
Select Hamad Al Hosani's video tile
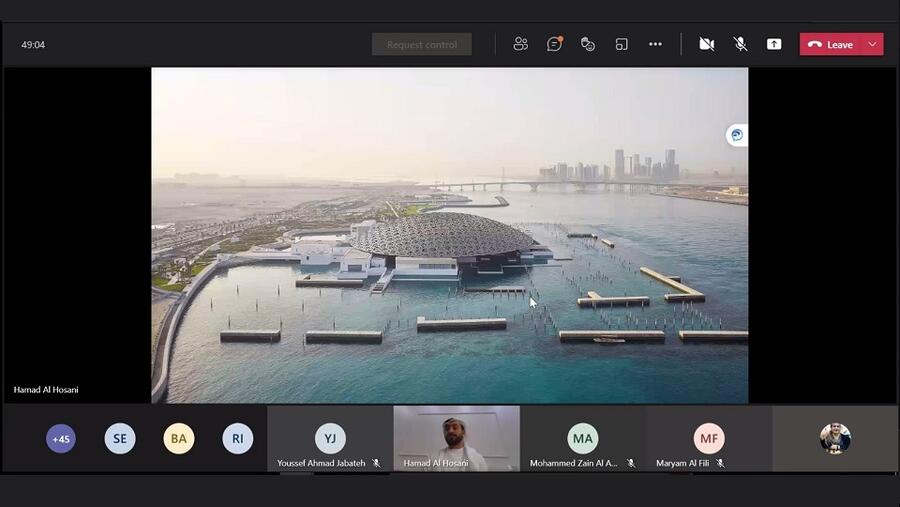(456, 436)
